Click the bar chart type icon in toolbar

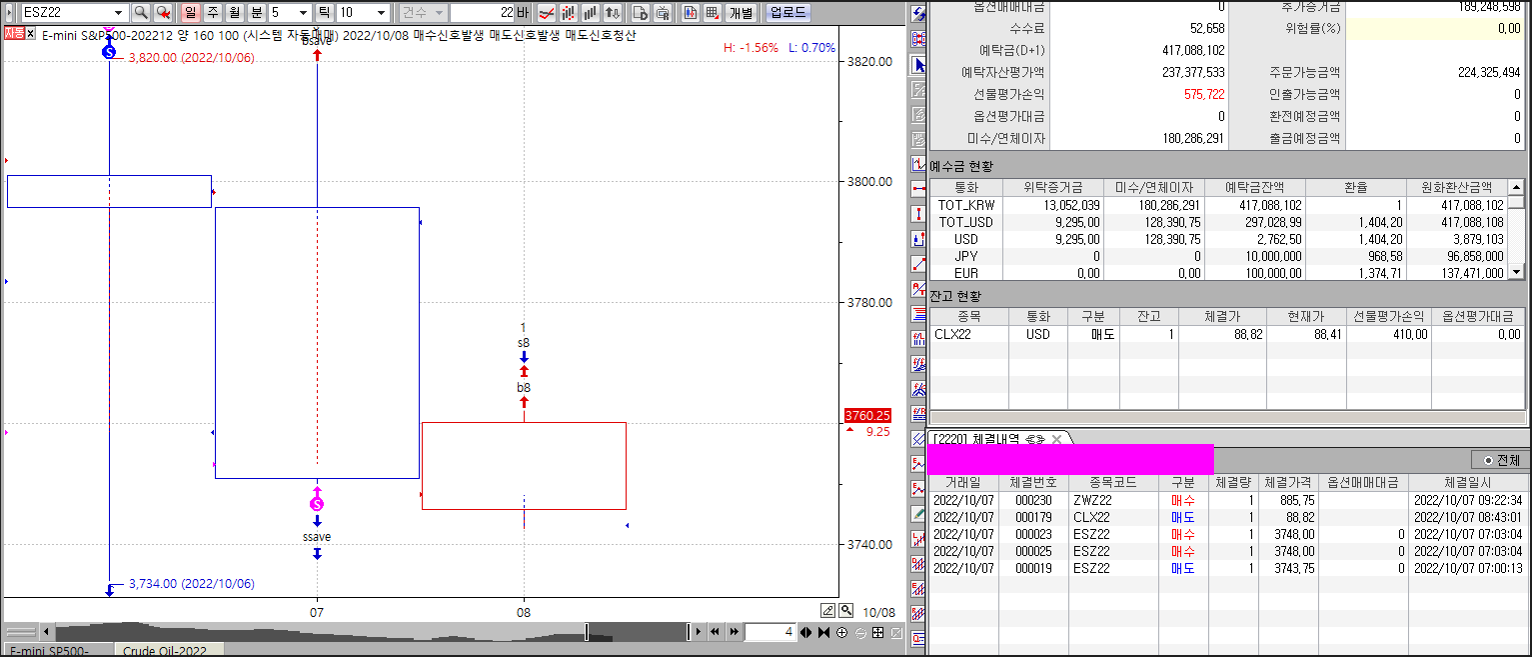point(590,13)
